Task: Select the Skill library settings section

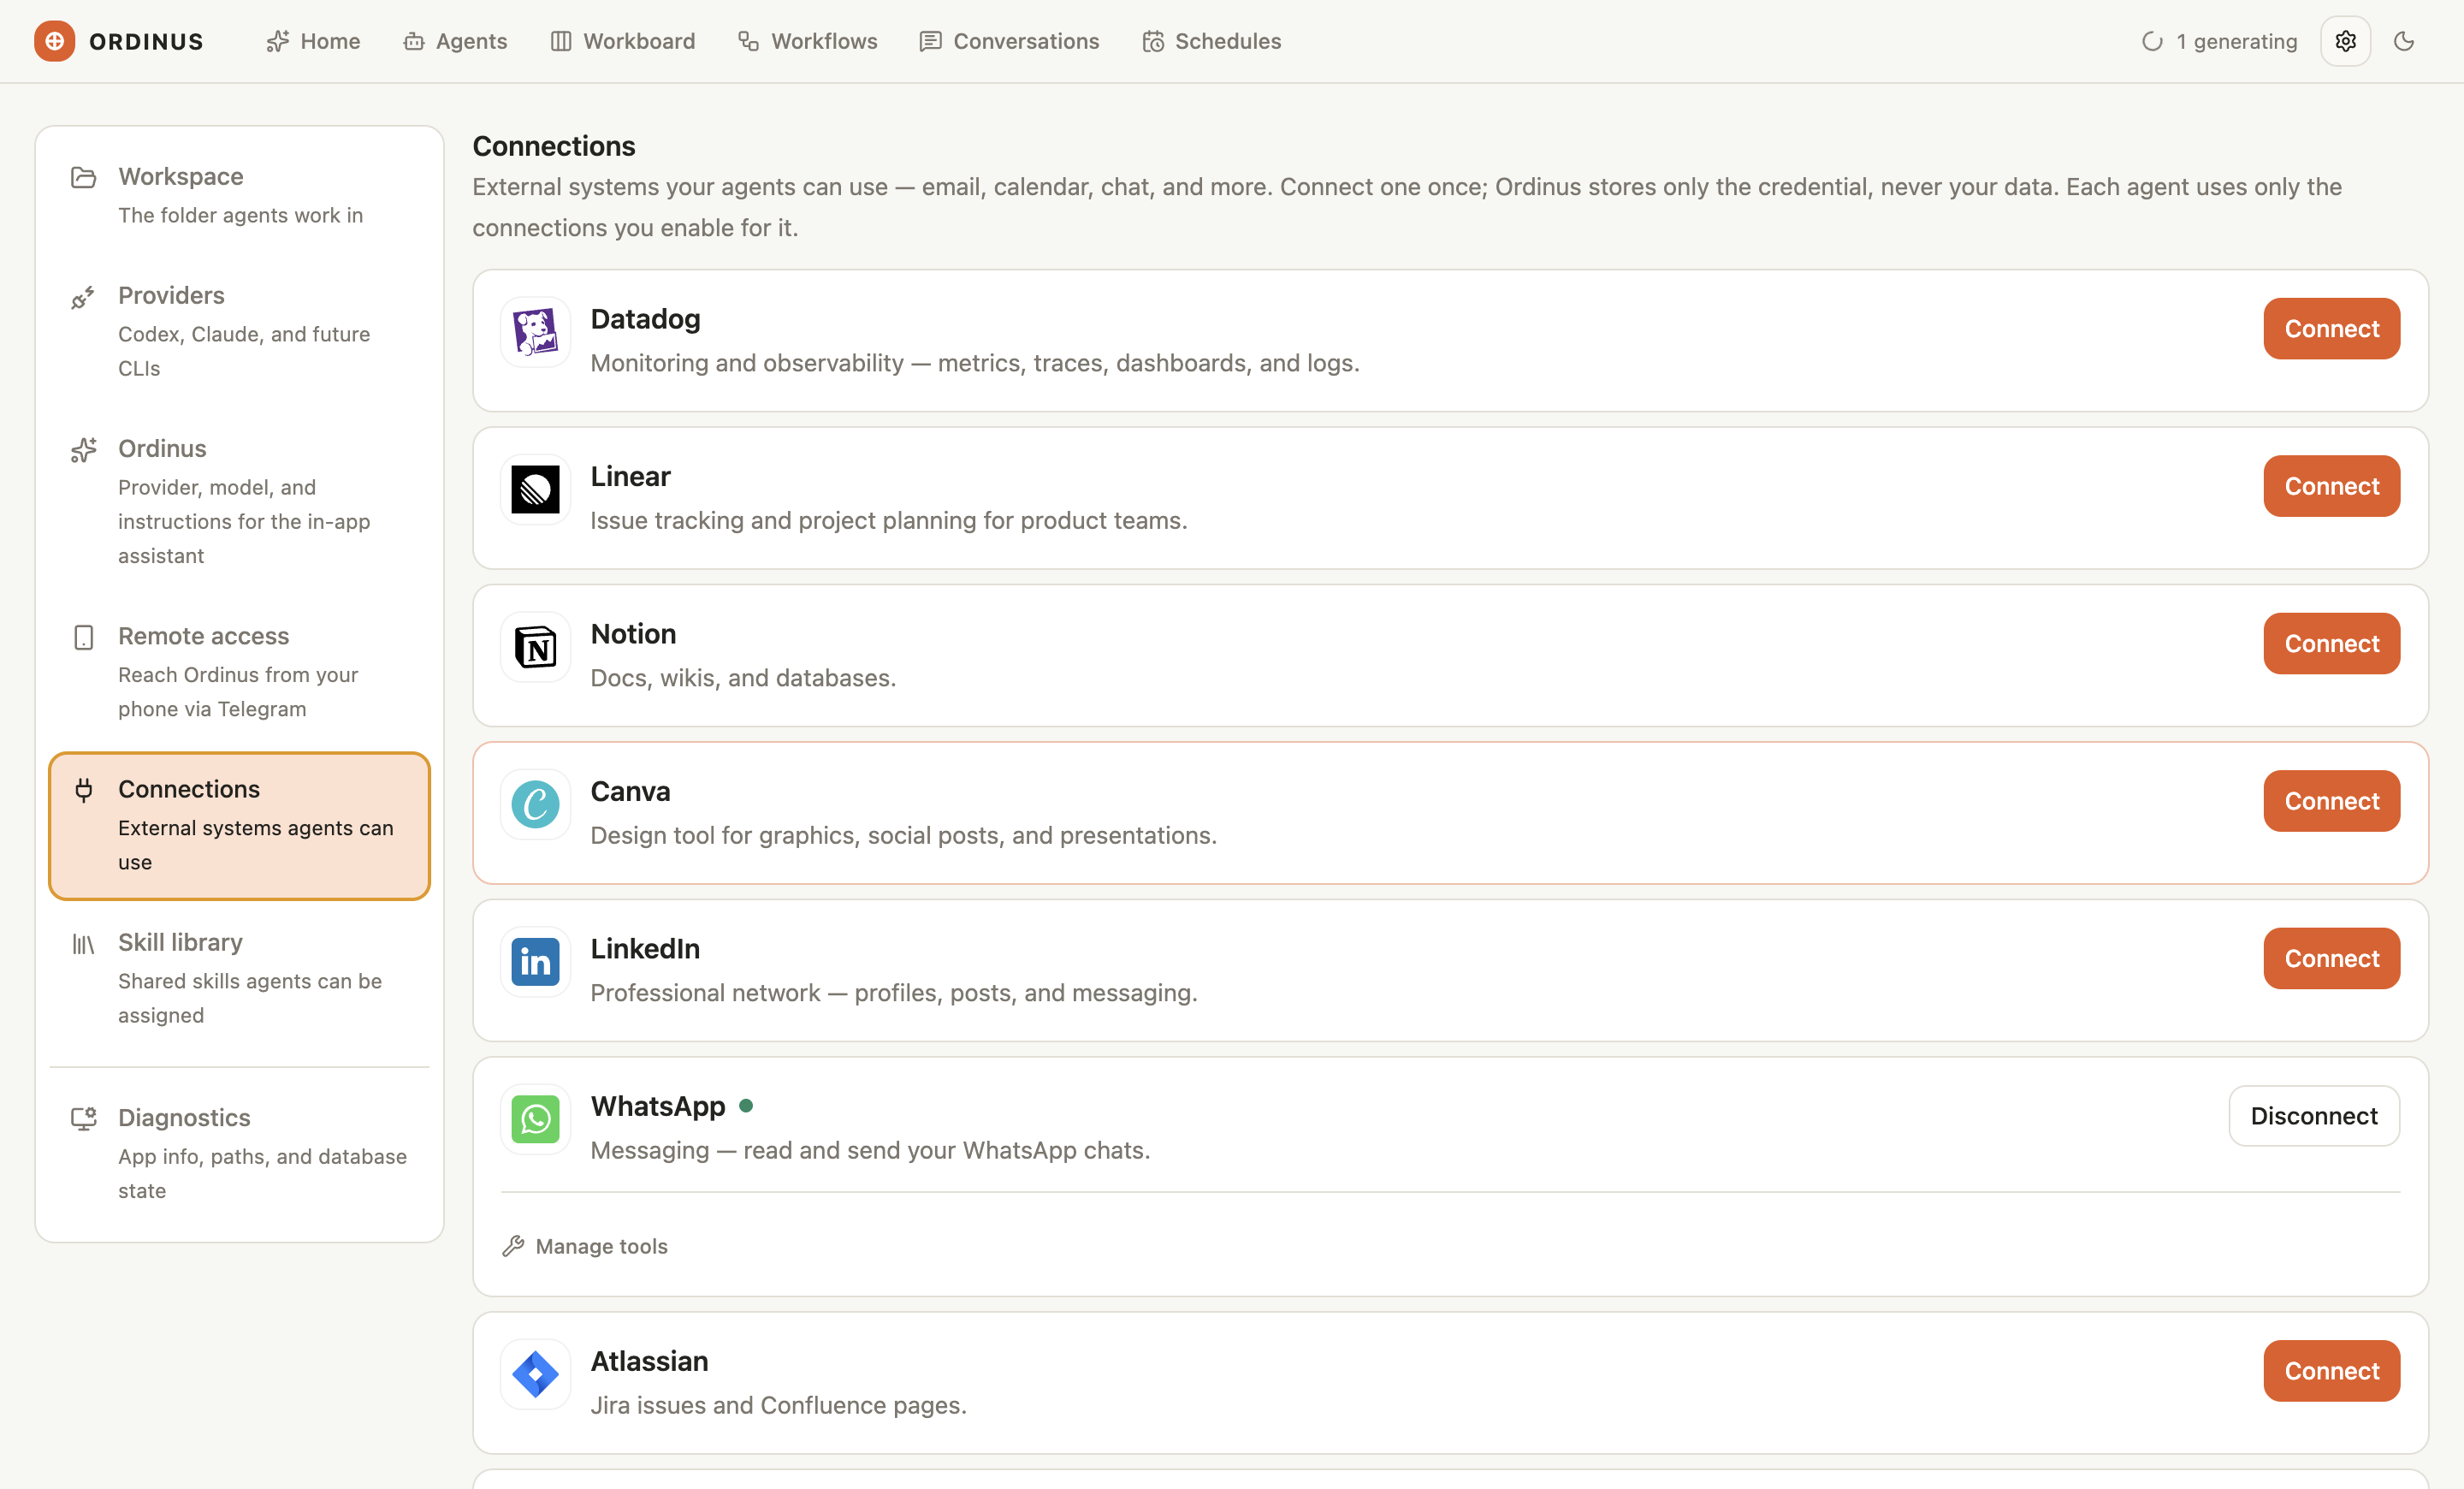Action: (x=240, y=978)
